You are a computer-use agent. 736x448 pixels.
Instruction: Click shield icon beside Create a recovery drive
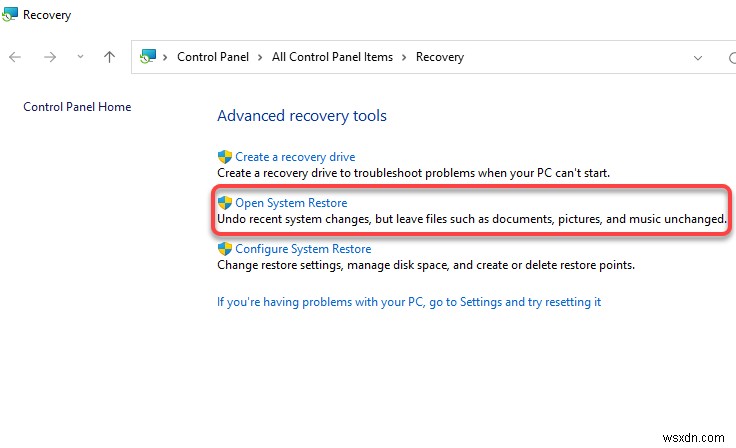225,156
